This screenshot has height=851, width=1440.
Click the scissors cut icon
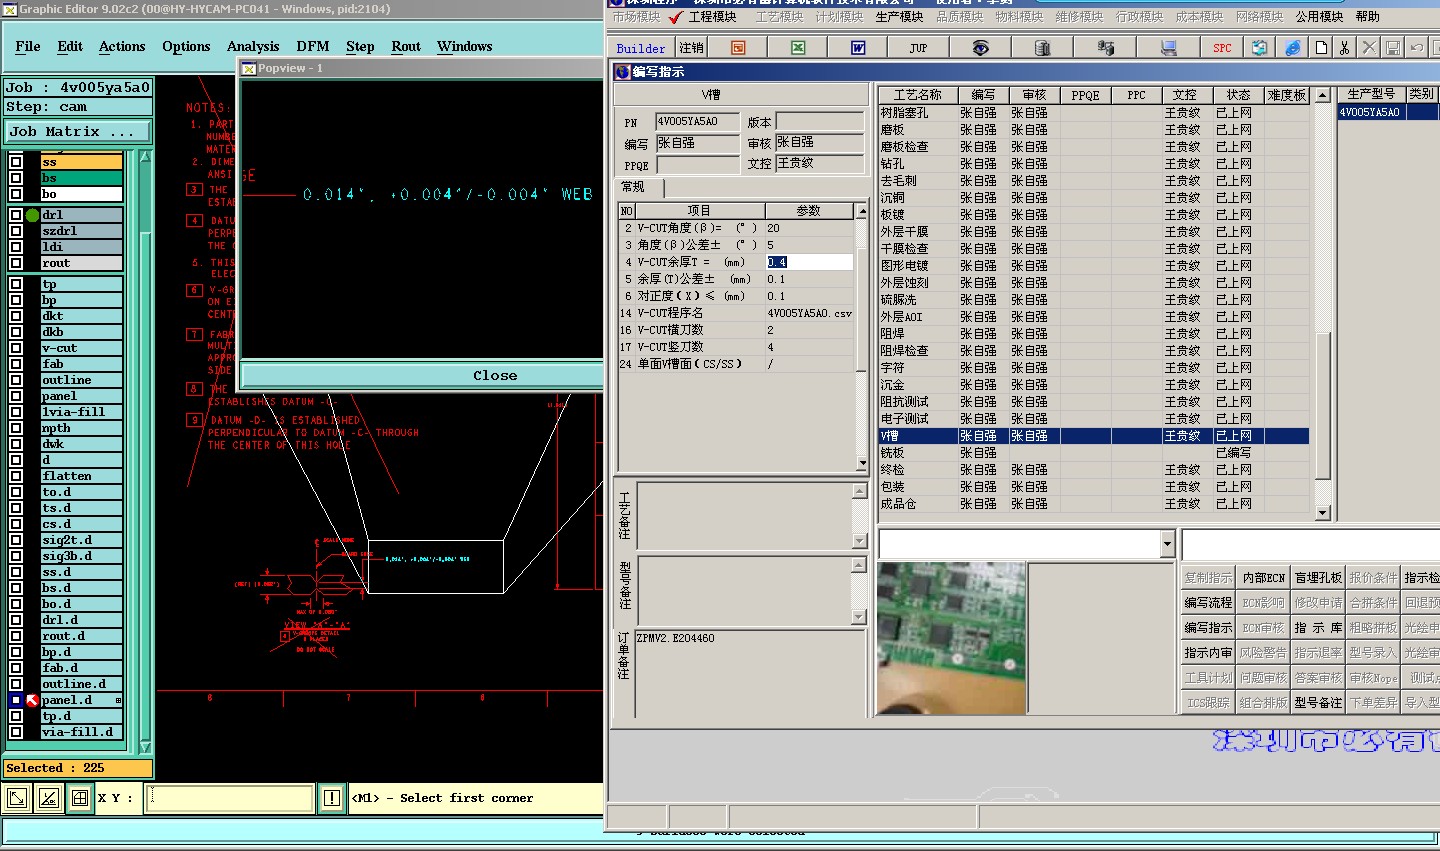coord(1345,48)
